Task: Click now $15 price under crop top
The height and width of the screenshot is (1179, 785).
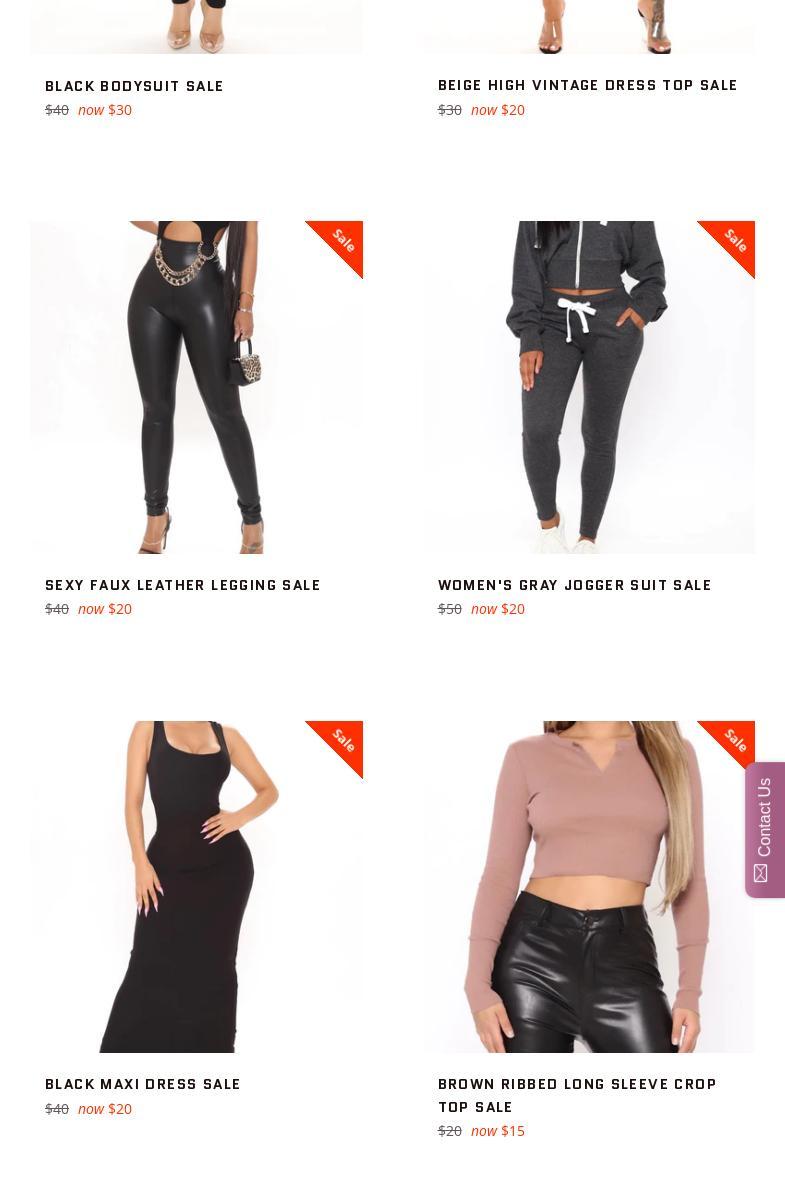Action: (x=498, y=1131)
